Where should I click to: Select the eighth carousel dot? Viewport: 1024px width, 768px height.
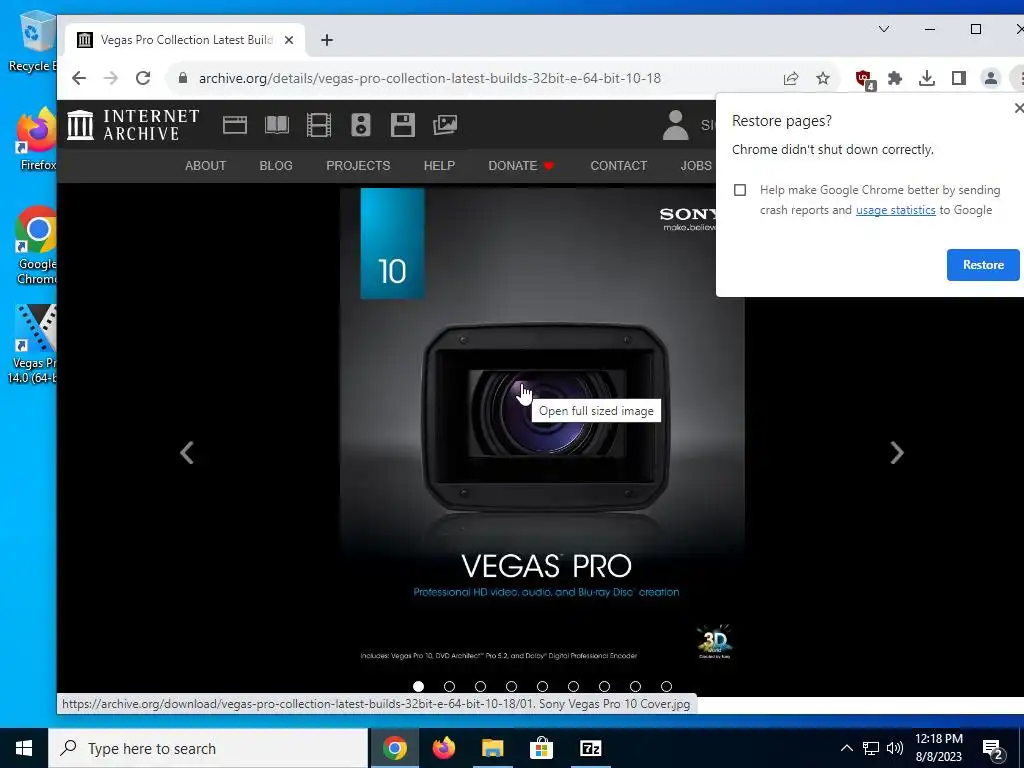tap(635, 686)
